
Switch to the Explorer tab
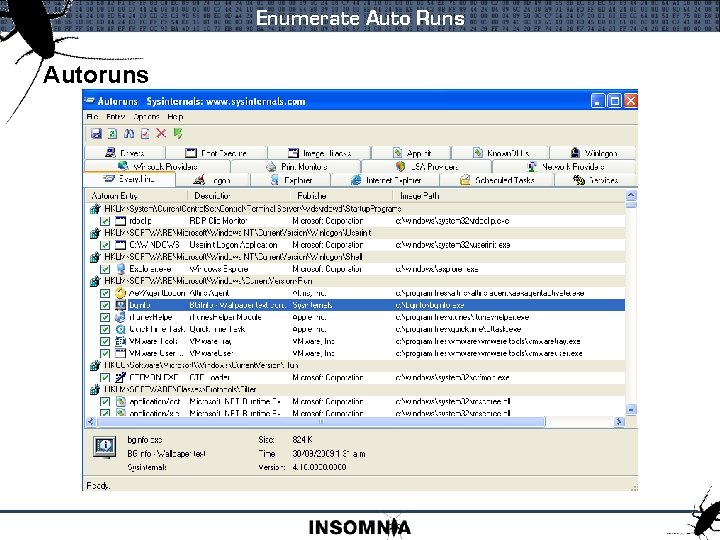291,180
